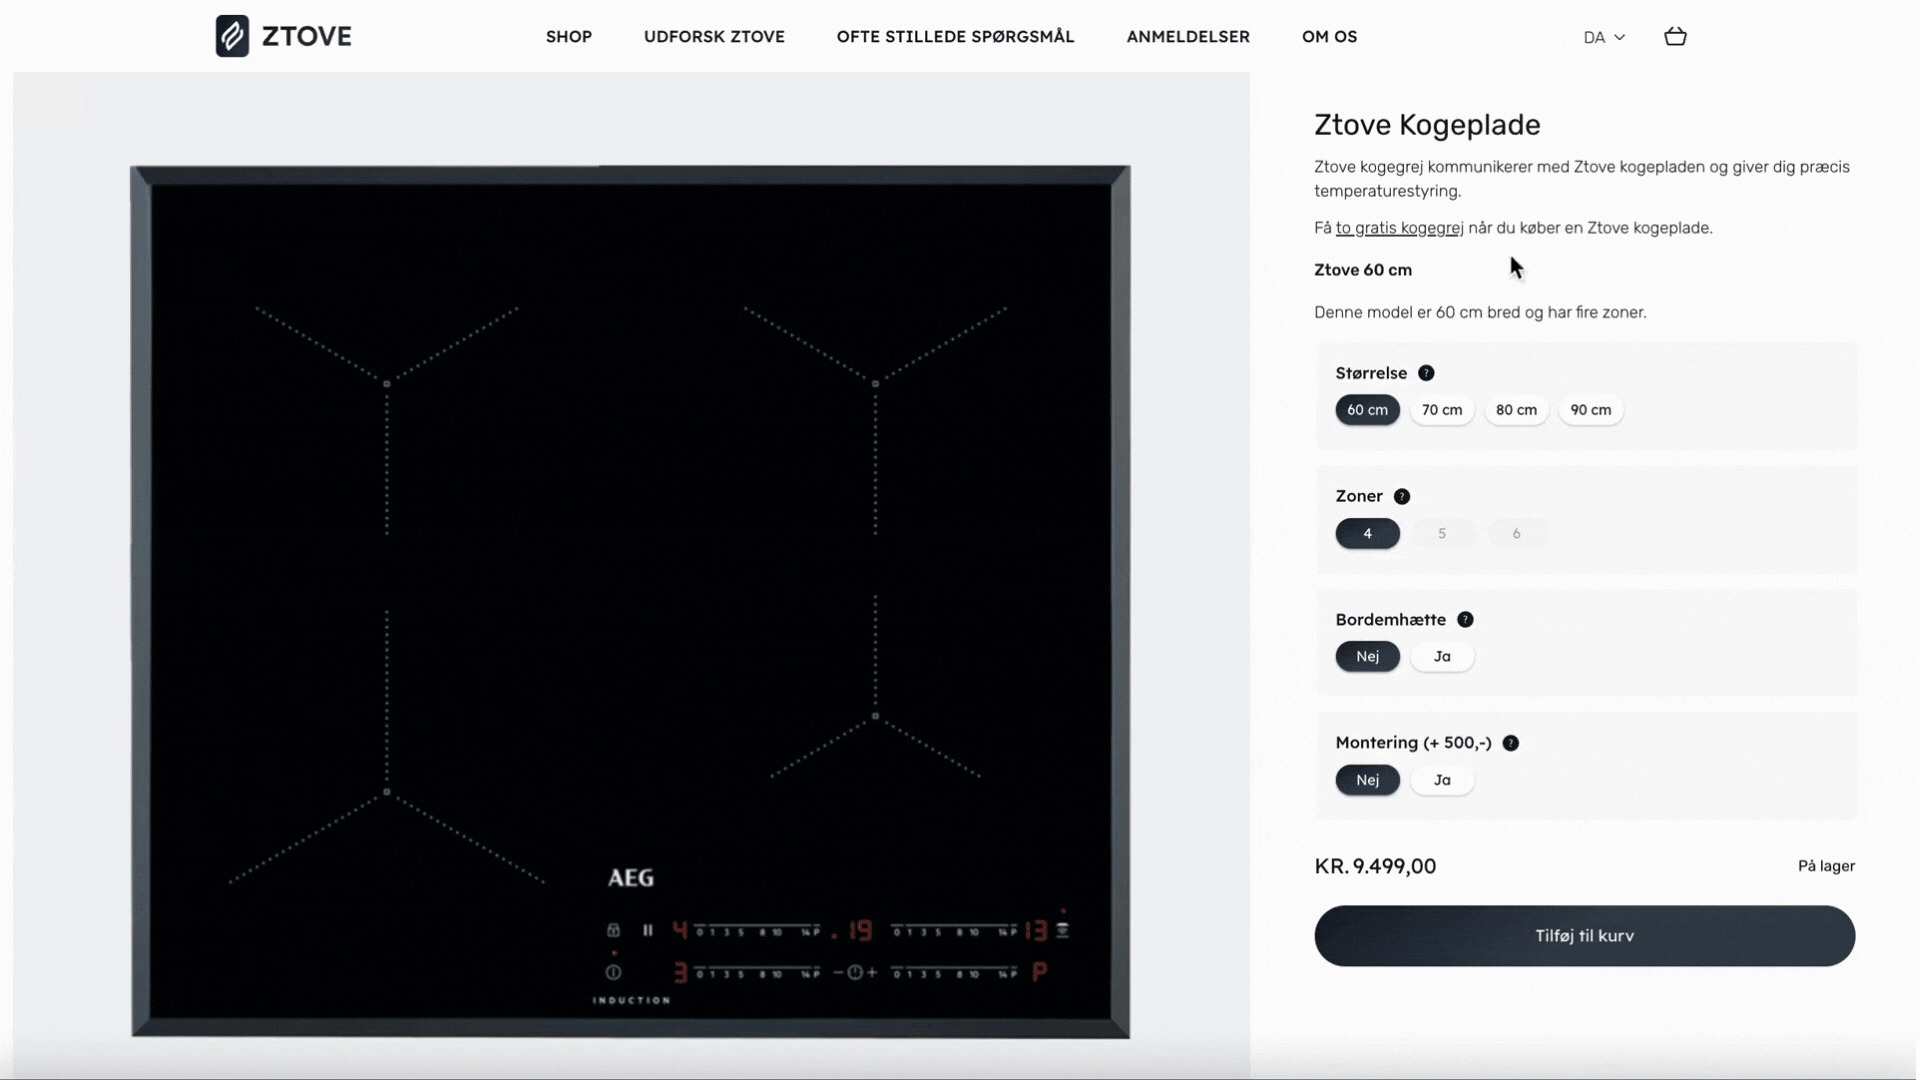Click the Ztove logo icon
The height and width of the screenshot is (1080, 1920).
click(232, 36)
